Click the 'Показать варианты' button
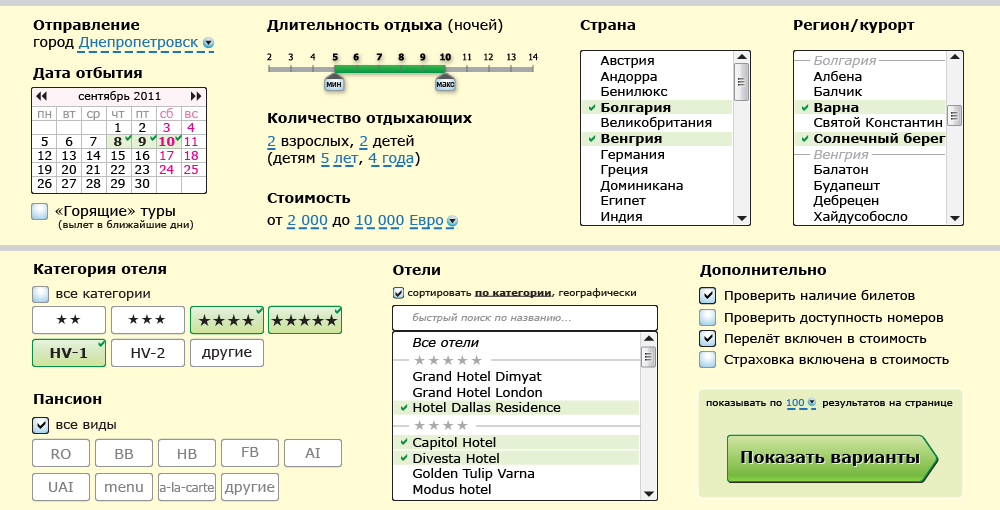1000x510 pixels. click(x=830, y=458)
